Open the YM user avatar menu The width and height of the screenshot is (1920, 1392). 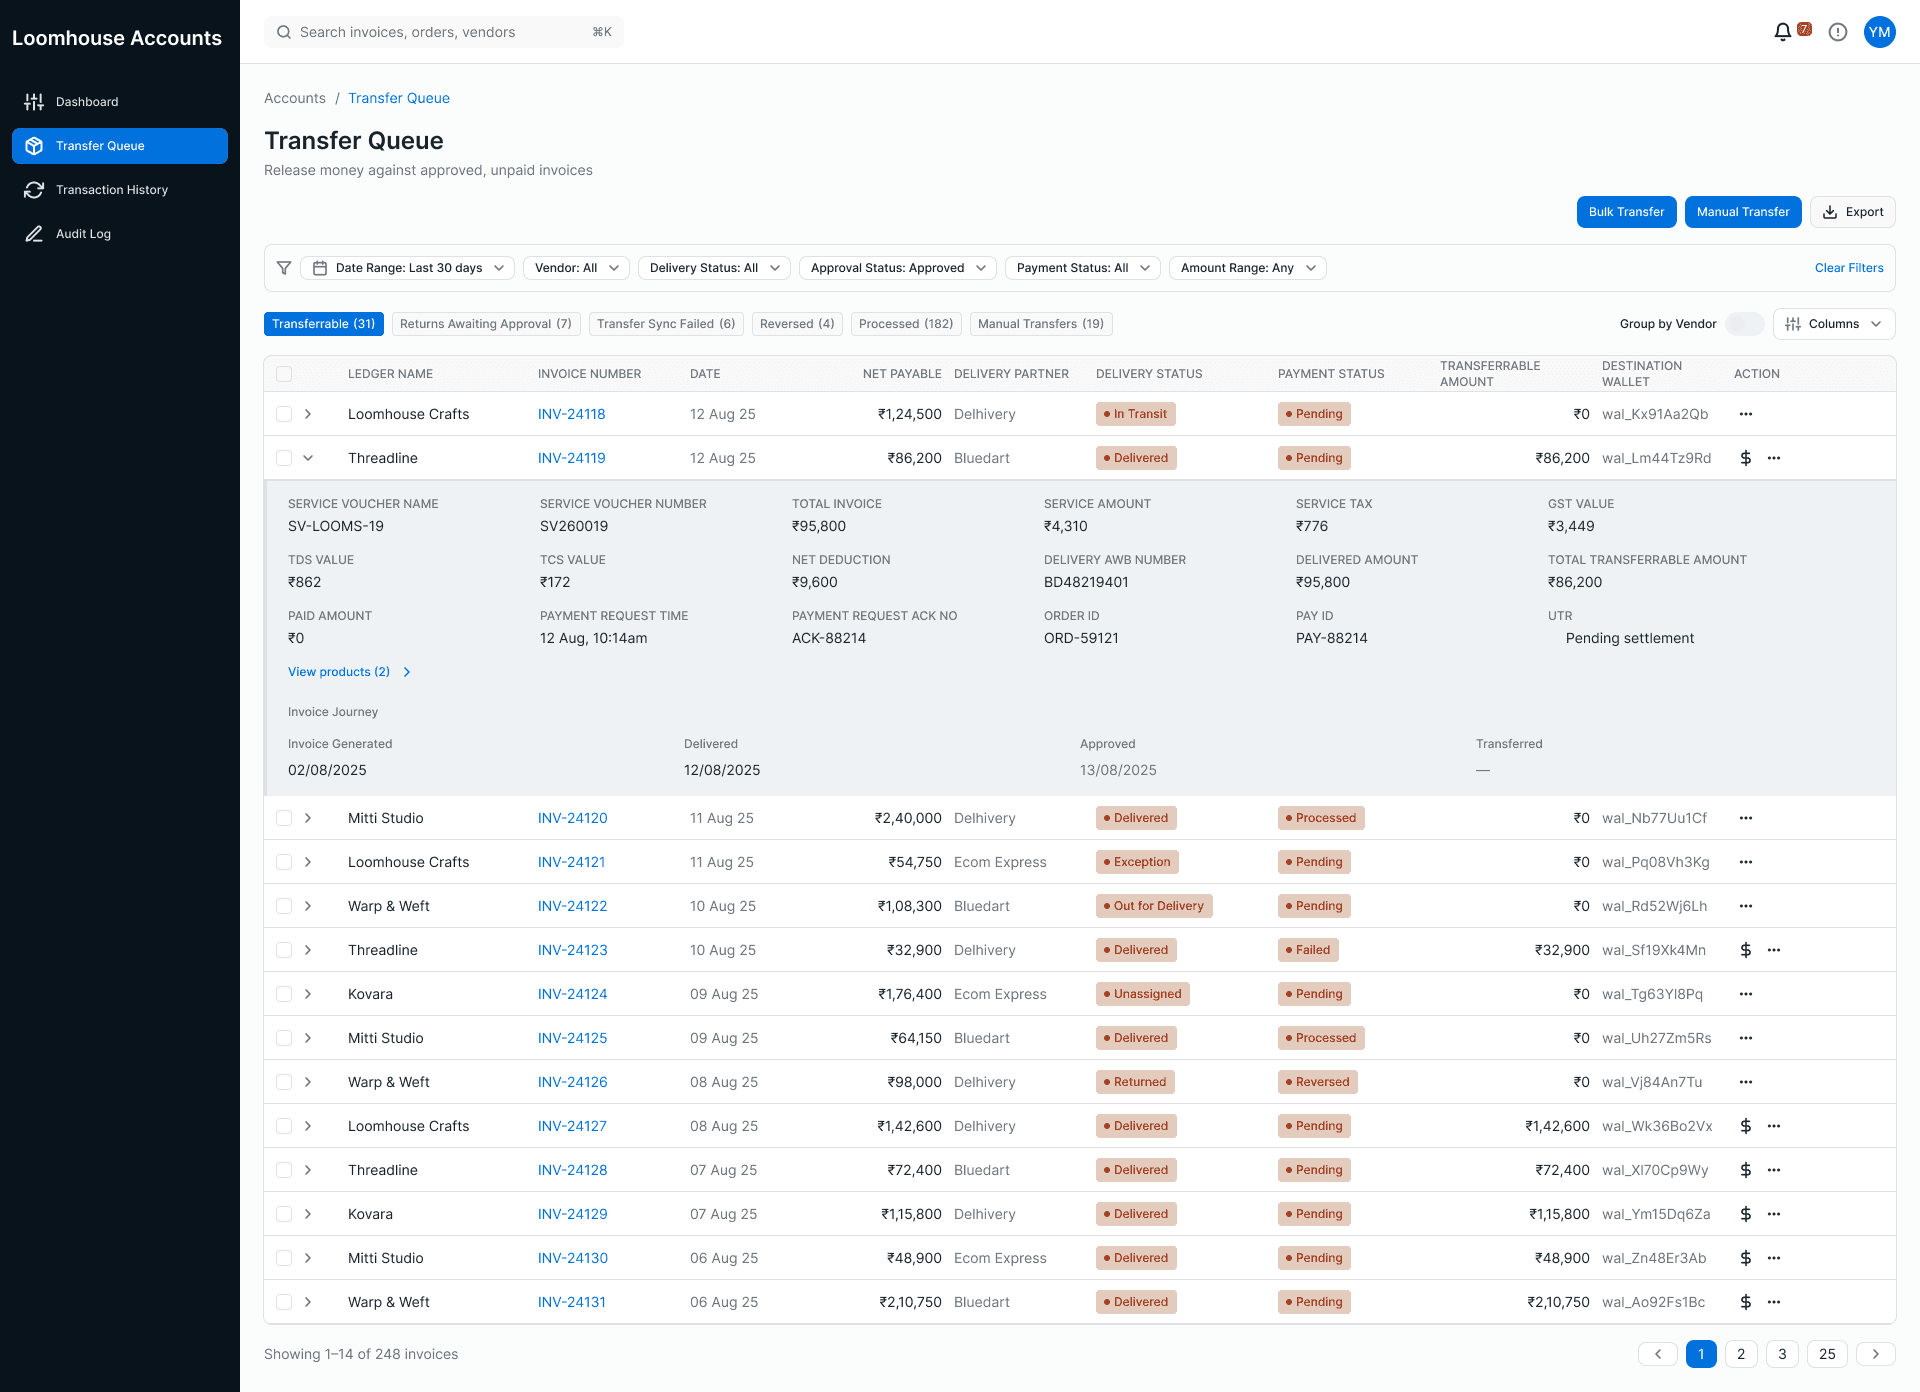1879,32
